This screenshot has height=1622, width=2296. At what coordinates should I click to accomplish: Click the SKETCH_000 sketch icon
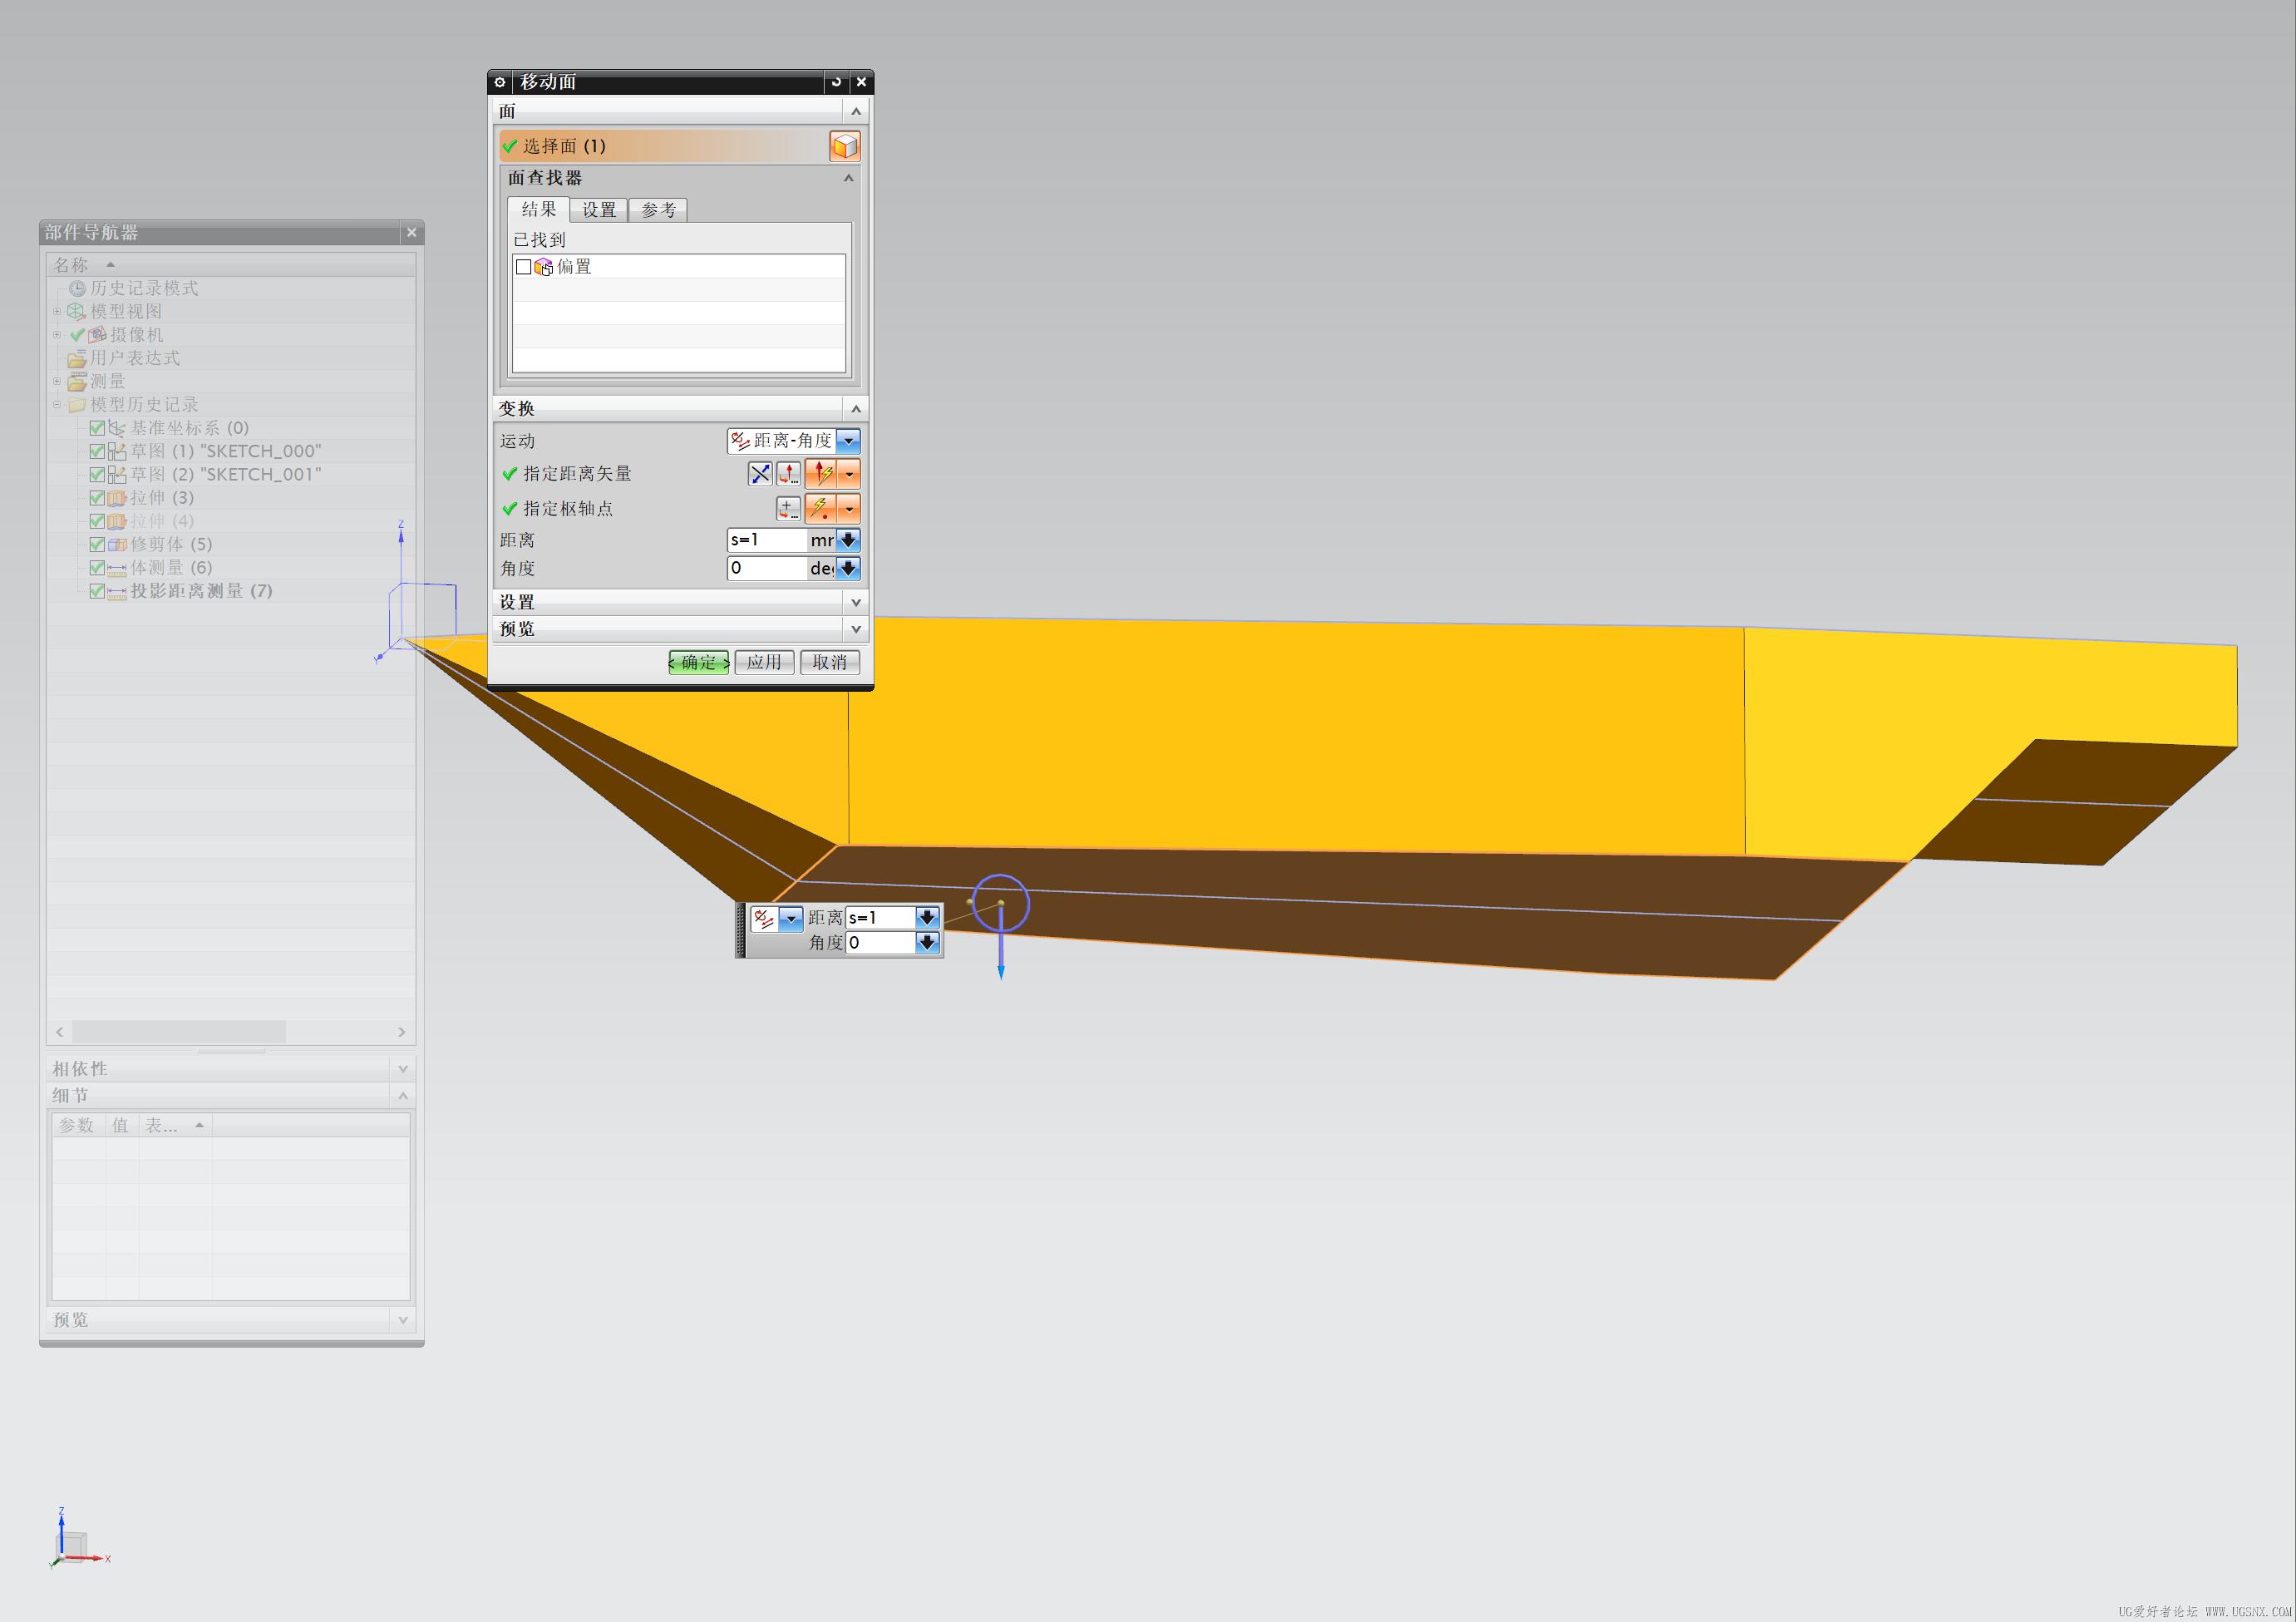(x=117, y=451)
